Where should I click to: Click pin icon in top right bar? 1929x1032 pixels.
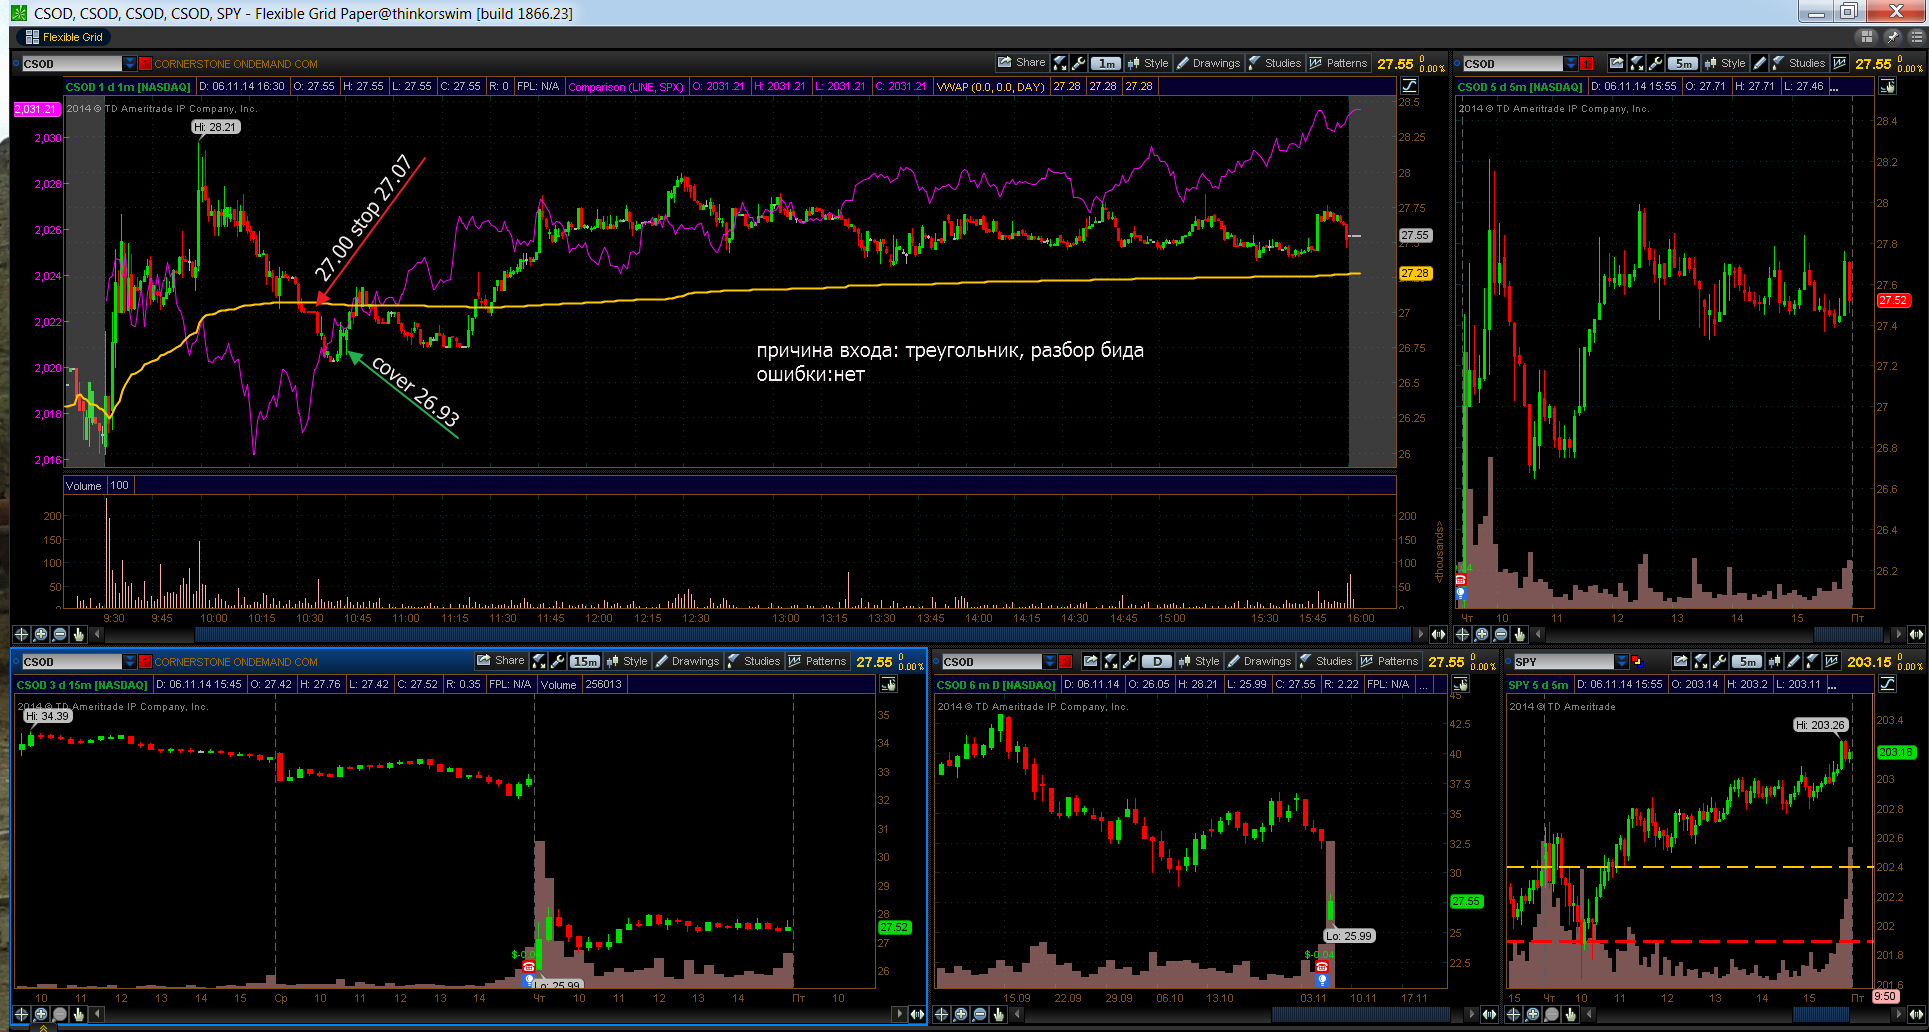click(1892, 37)
